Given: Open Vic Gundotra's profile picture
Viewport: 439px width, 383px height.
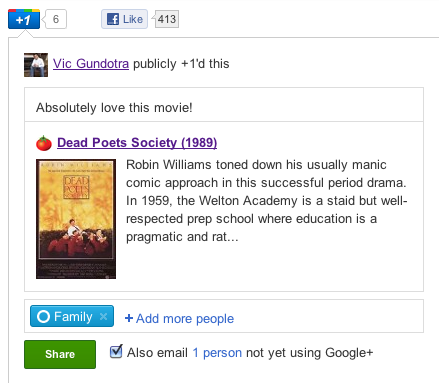Looking at the screenshot, I should pos(36,65).
